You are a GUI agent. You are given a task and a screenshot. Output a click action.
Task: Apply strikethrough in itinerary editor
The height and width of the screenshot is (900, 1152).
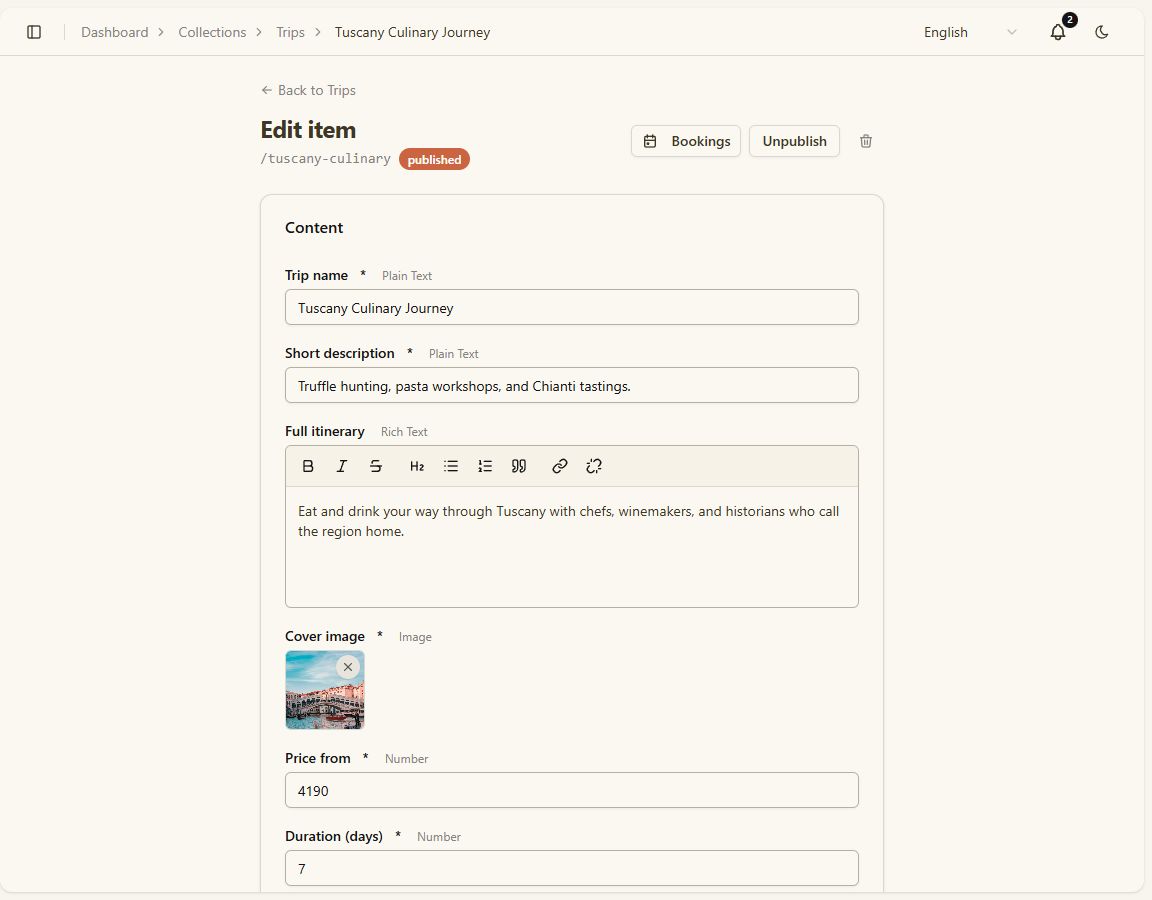pyautogui.click(x=375, y=466)
